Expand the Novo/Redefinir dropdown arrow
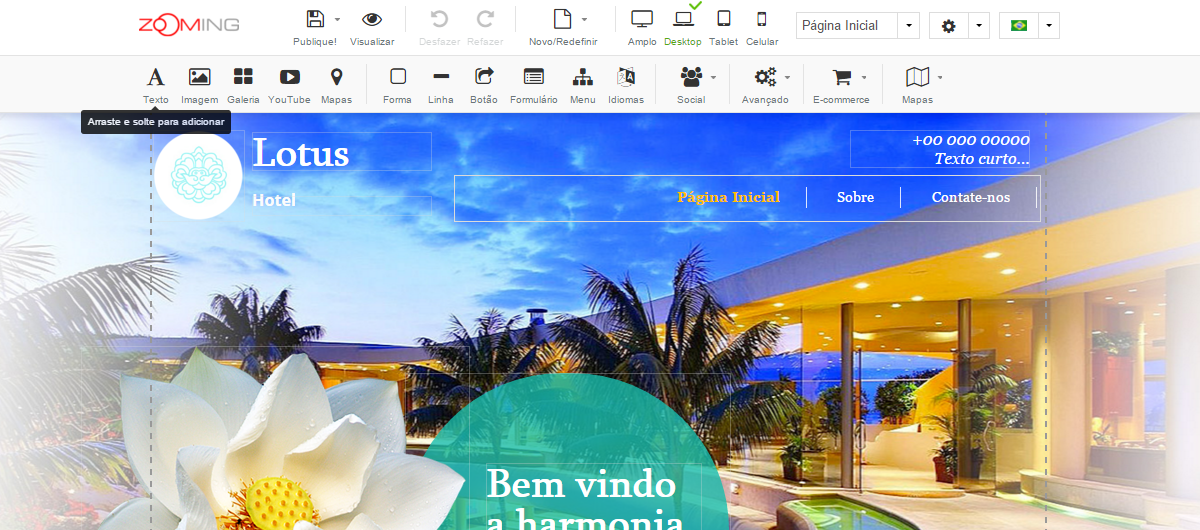This screenshot has width=1200, height=530. pyautogui.click(x=584, y=19)
